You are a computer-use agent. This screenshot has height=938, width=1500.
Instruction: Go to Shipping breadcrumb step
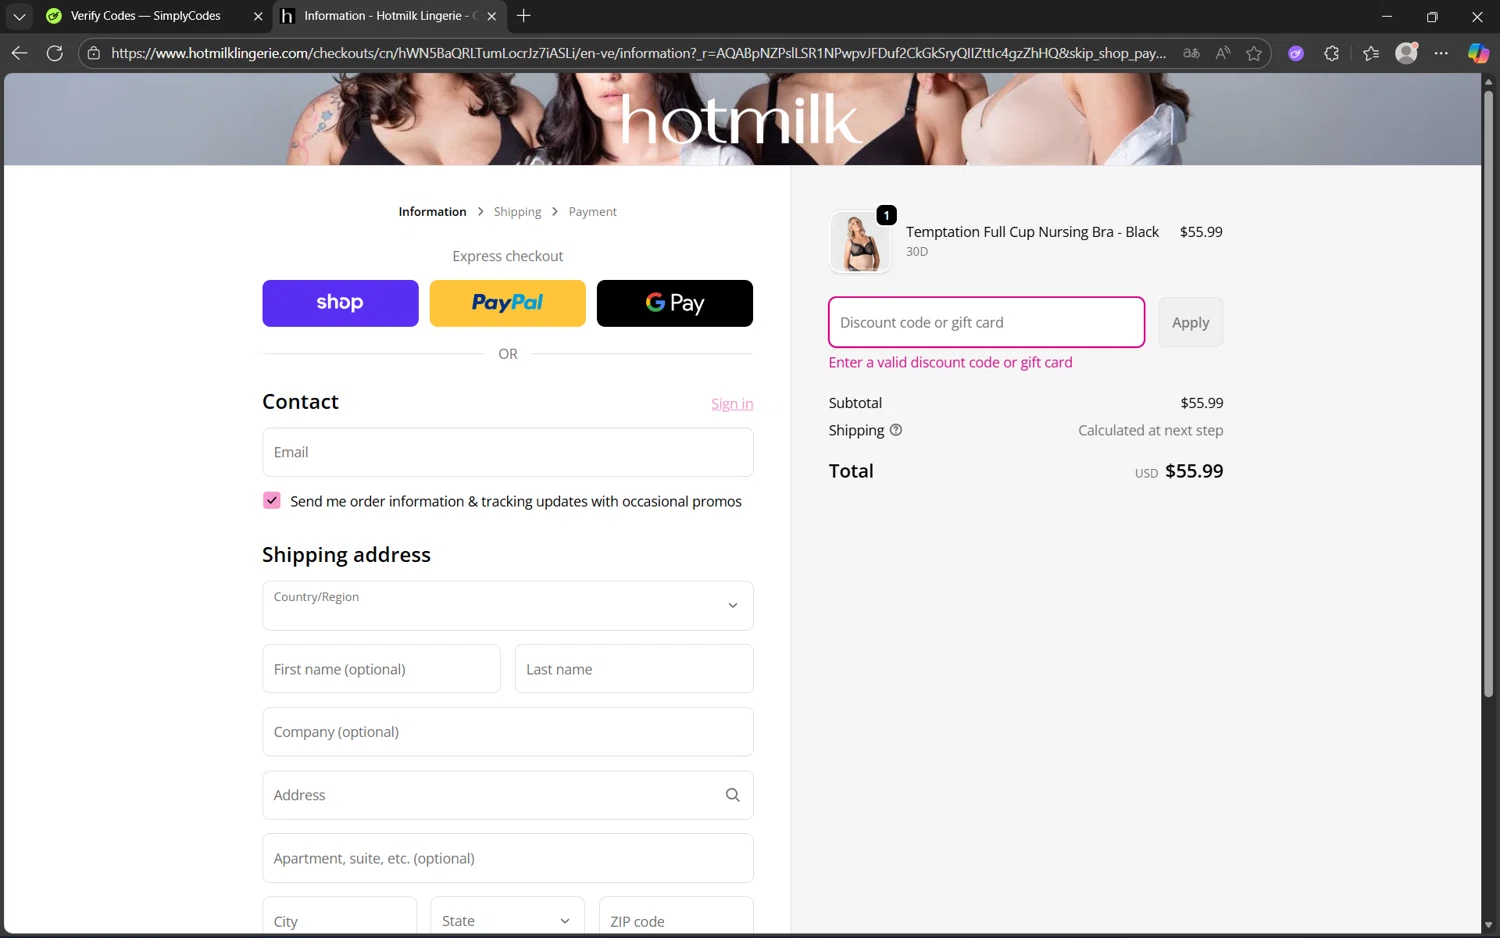[x=517, y=212]
